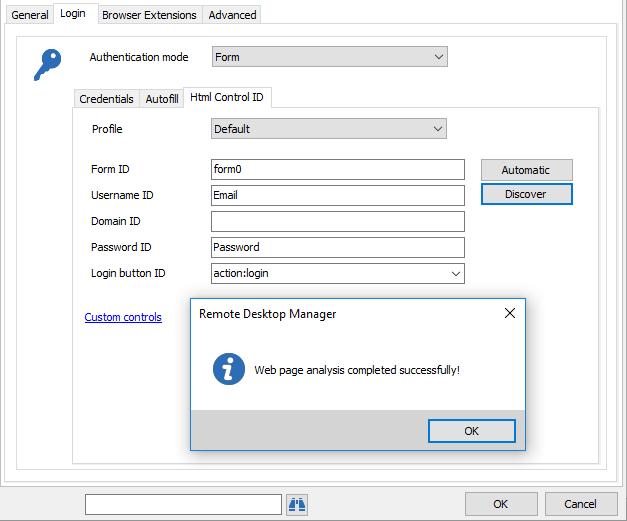The width and height of the screenshot is (627, 521).
Task: Click the binoculars search icon
Action: 296,503
